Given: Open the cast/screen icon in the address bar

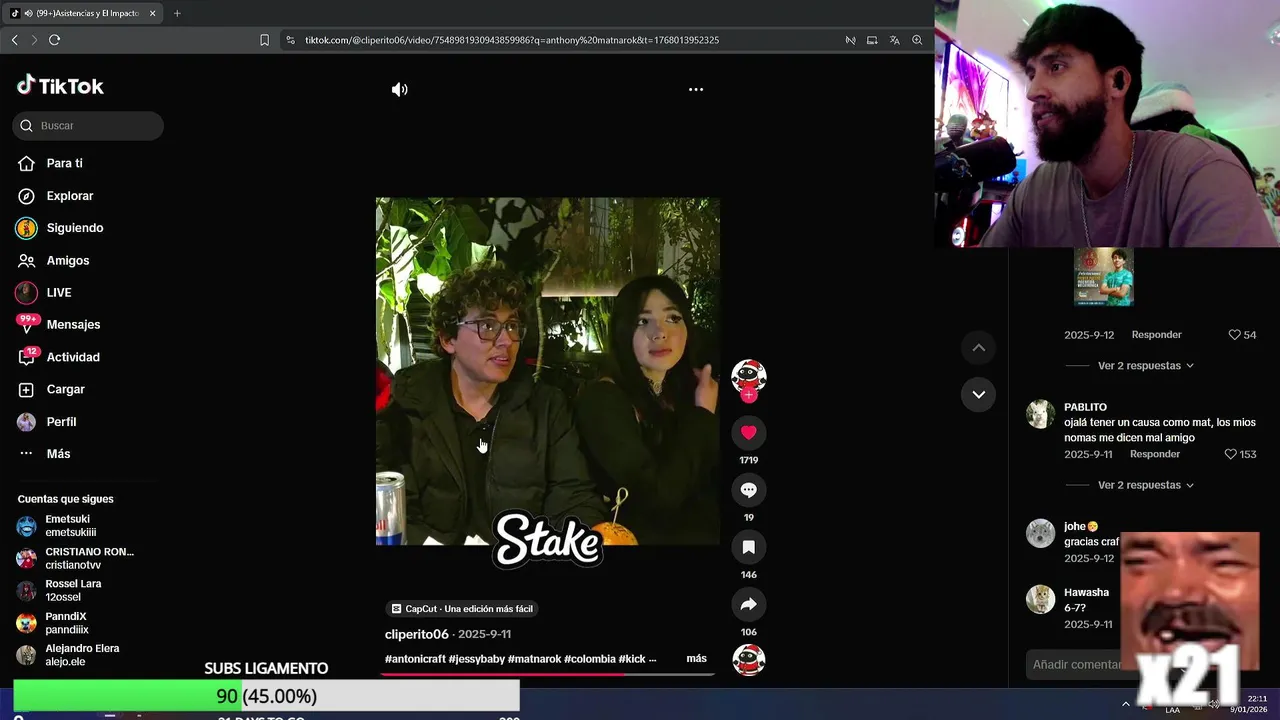Looking at the screenshot, I should tap(872, 40).
